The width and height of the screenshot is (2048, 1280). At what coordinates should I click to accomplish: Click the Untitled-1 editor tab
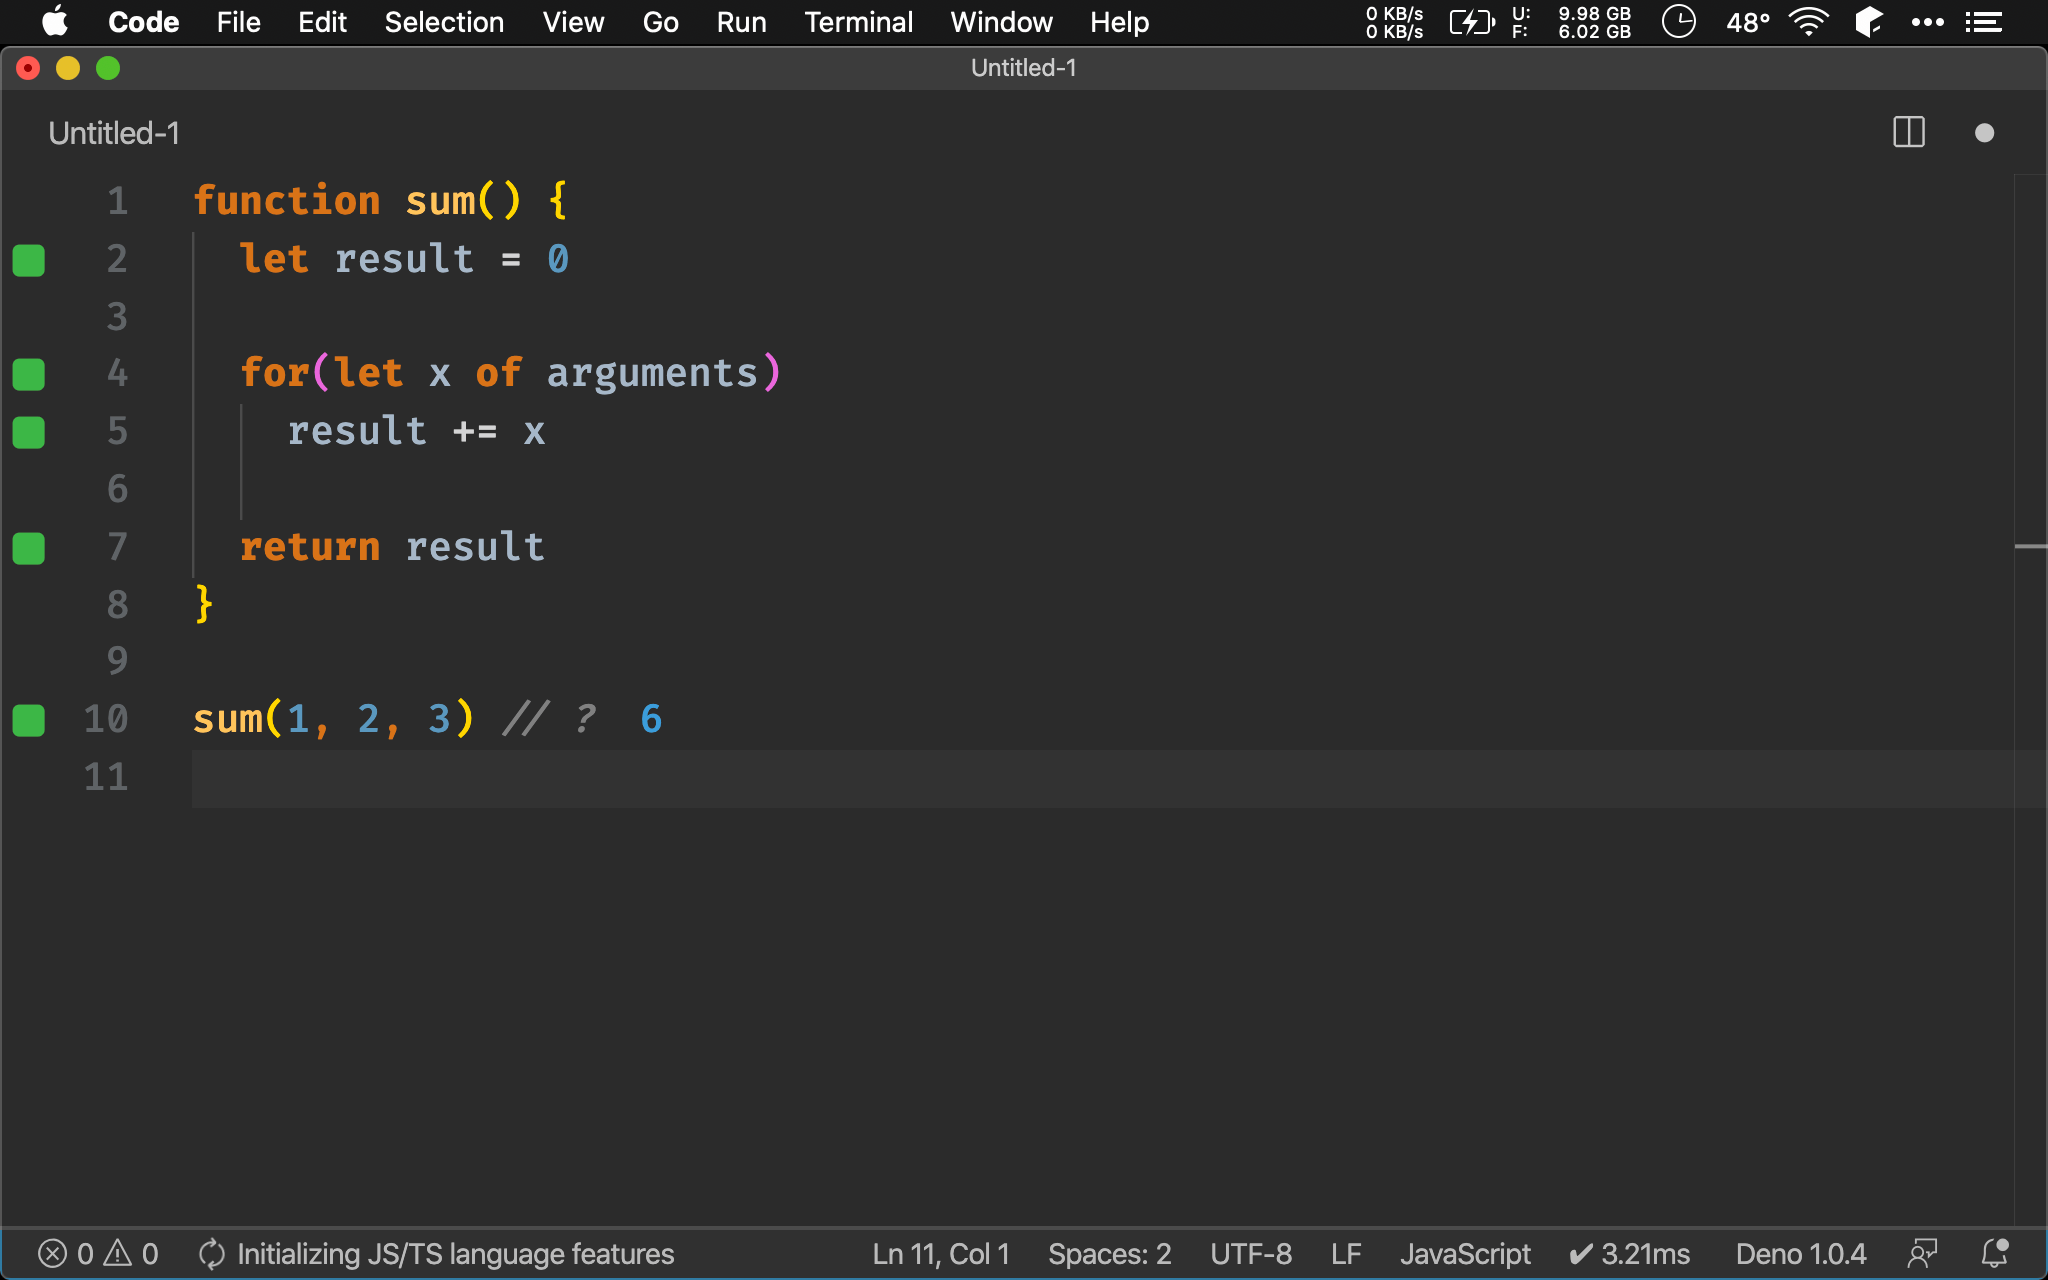coord(114,133)
